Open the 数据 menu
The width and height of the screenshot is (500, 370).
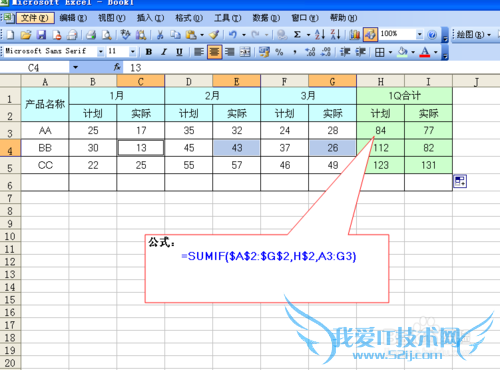coord(266,18)
